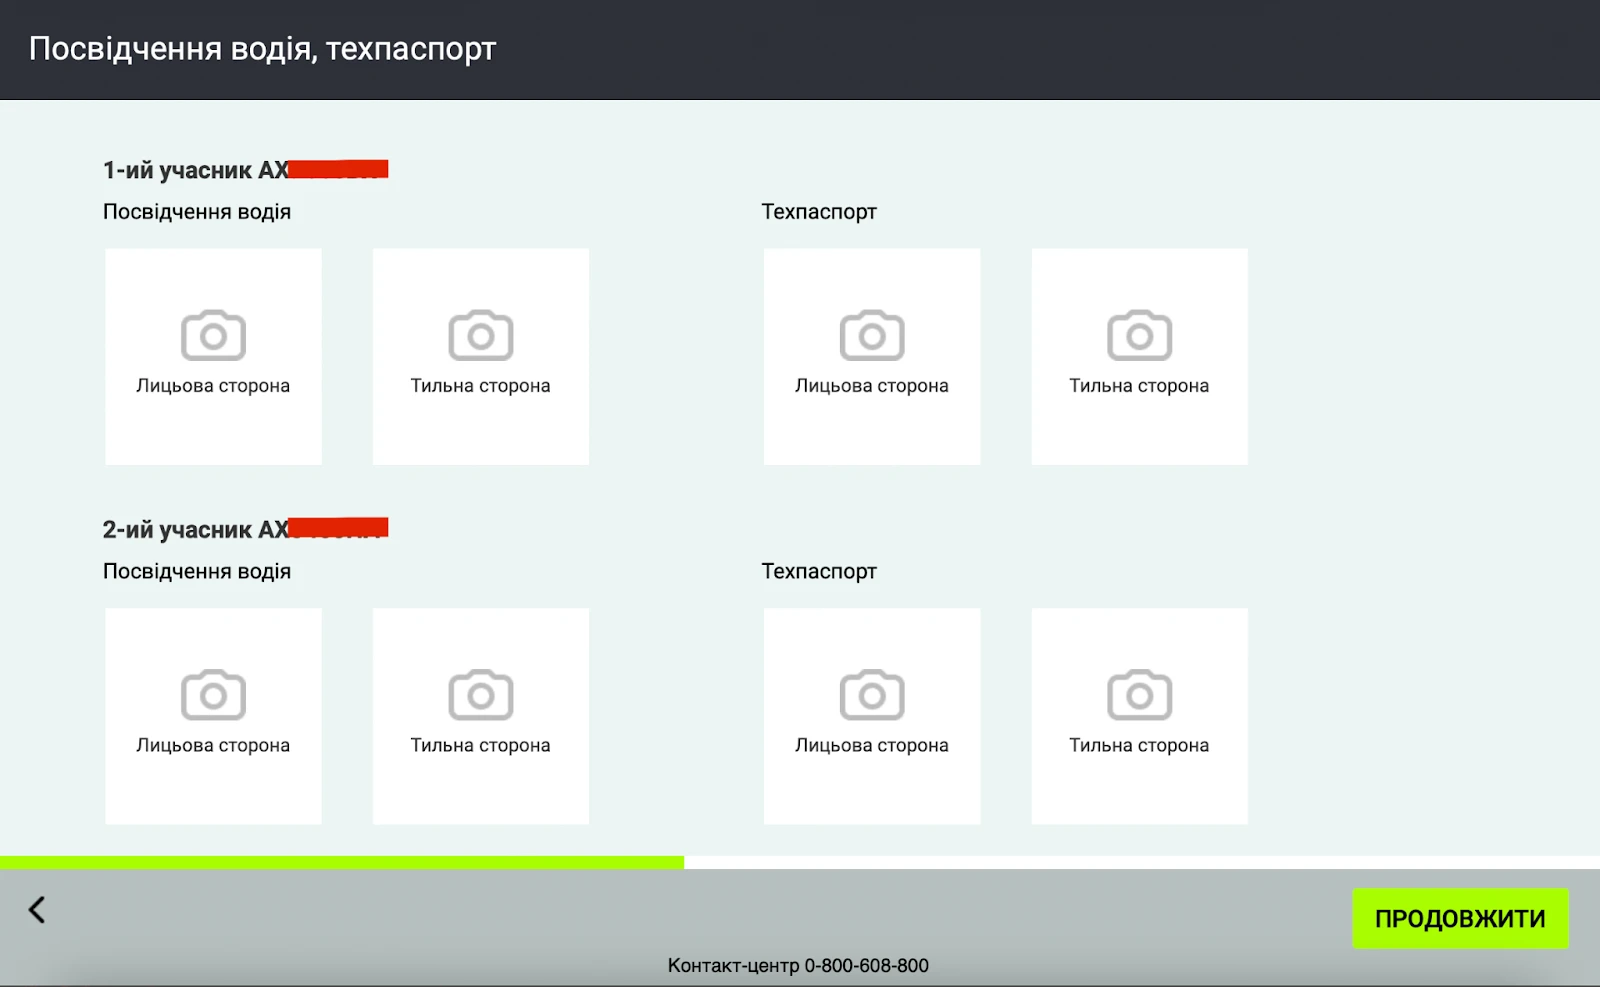
Task: Click the green progress bar
Action: coord(342,862)
